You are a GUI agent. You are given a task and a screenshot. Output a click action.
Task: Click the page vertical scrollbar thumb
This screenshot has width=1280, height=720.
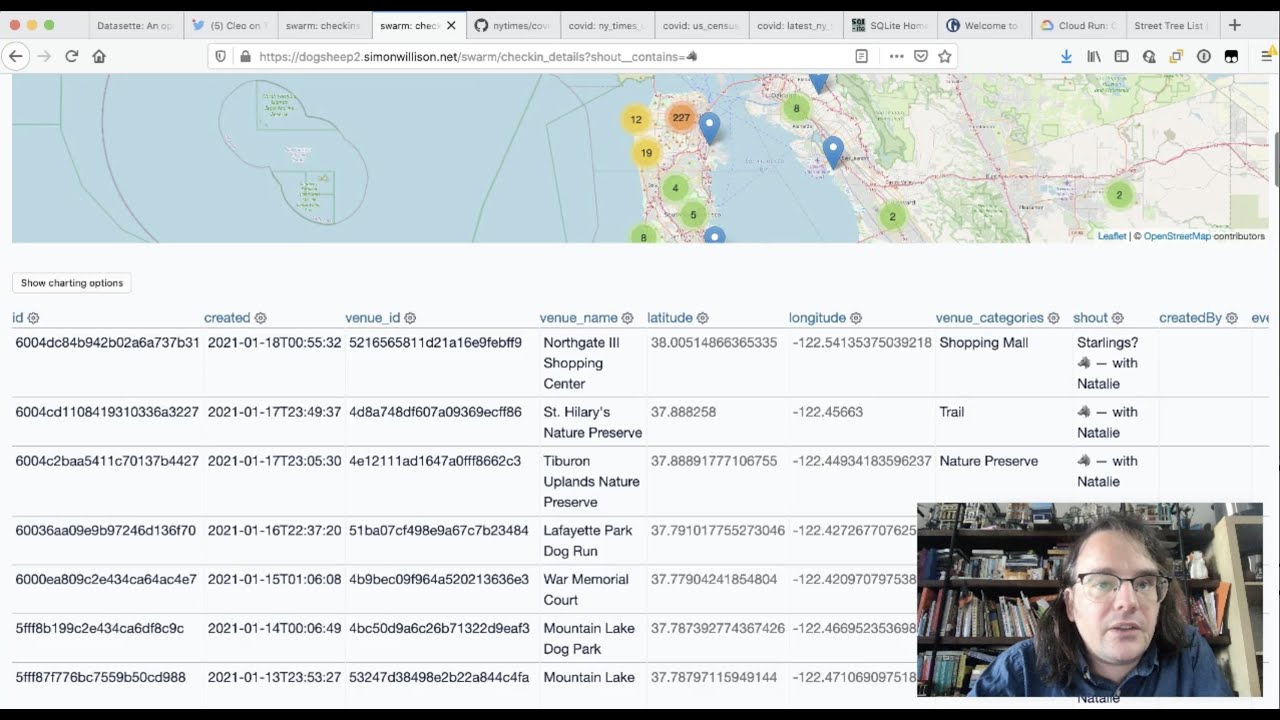(1276, 159)
